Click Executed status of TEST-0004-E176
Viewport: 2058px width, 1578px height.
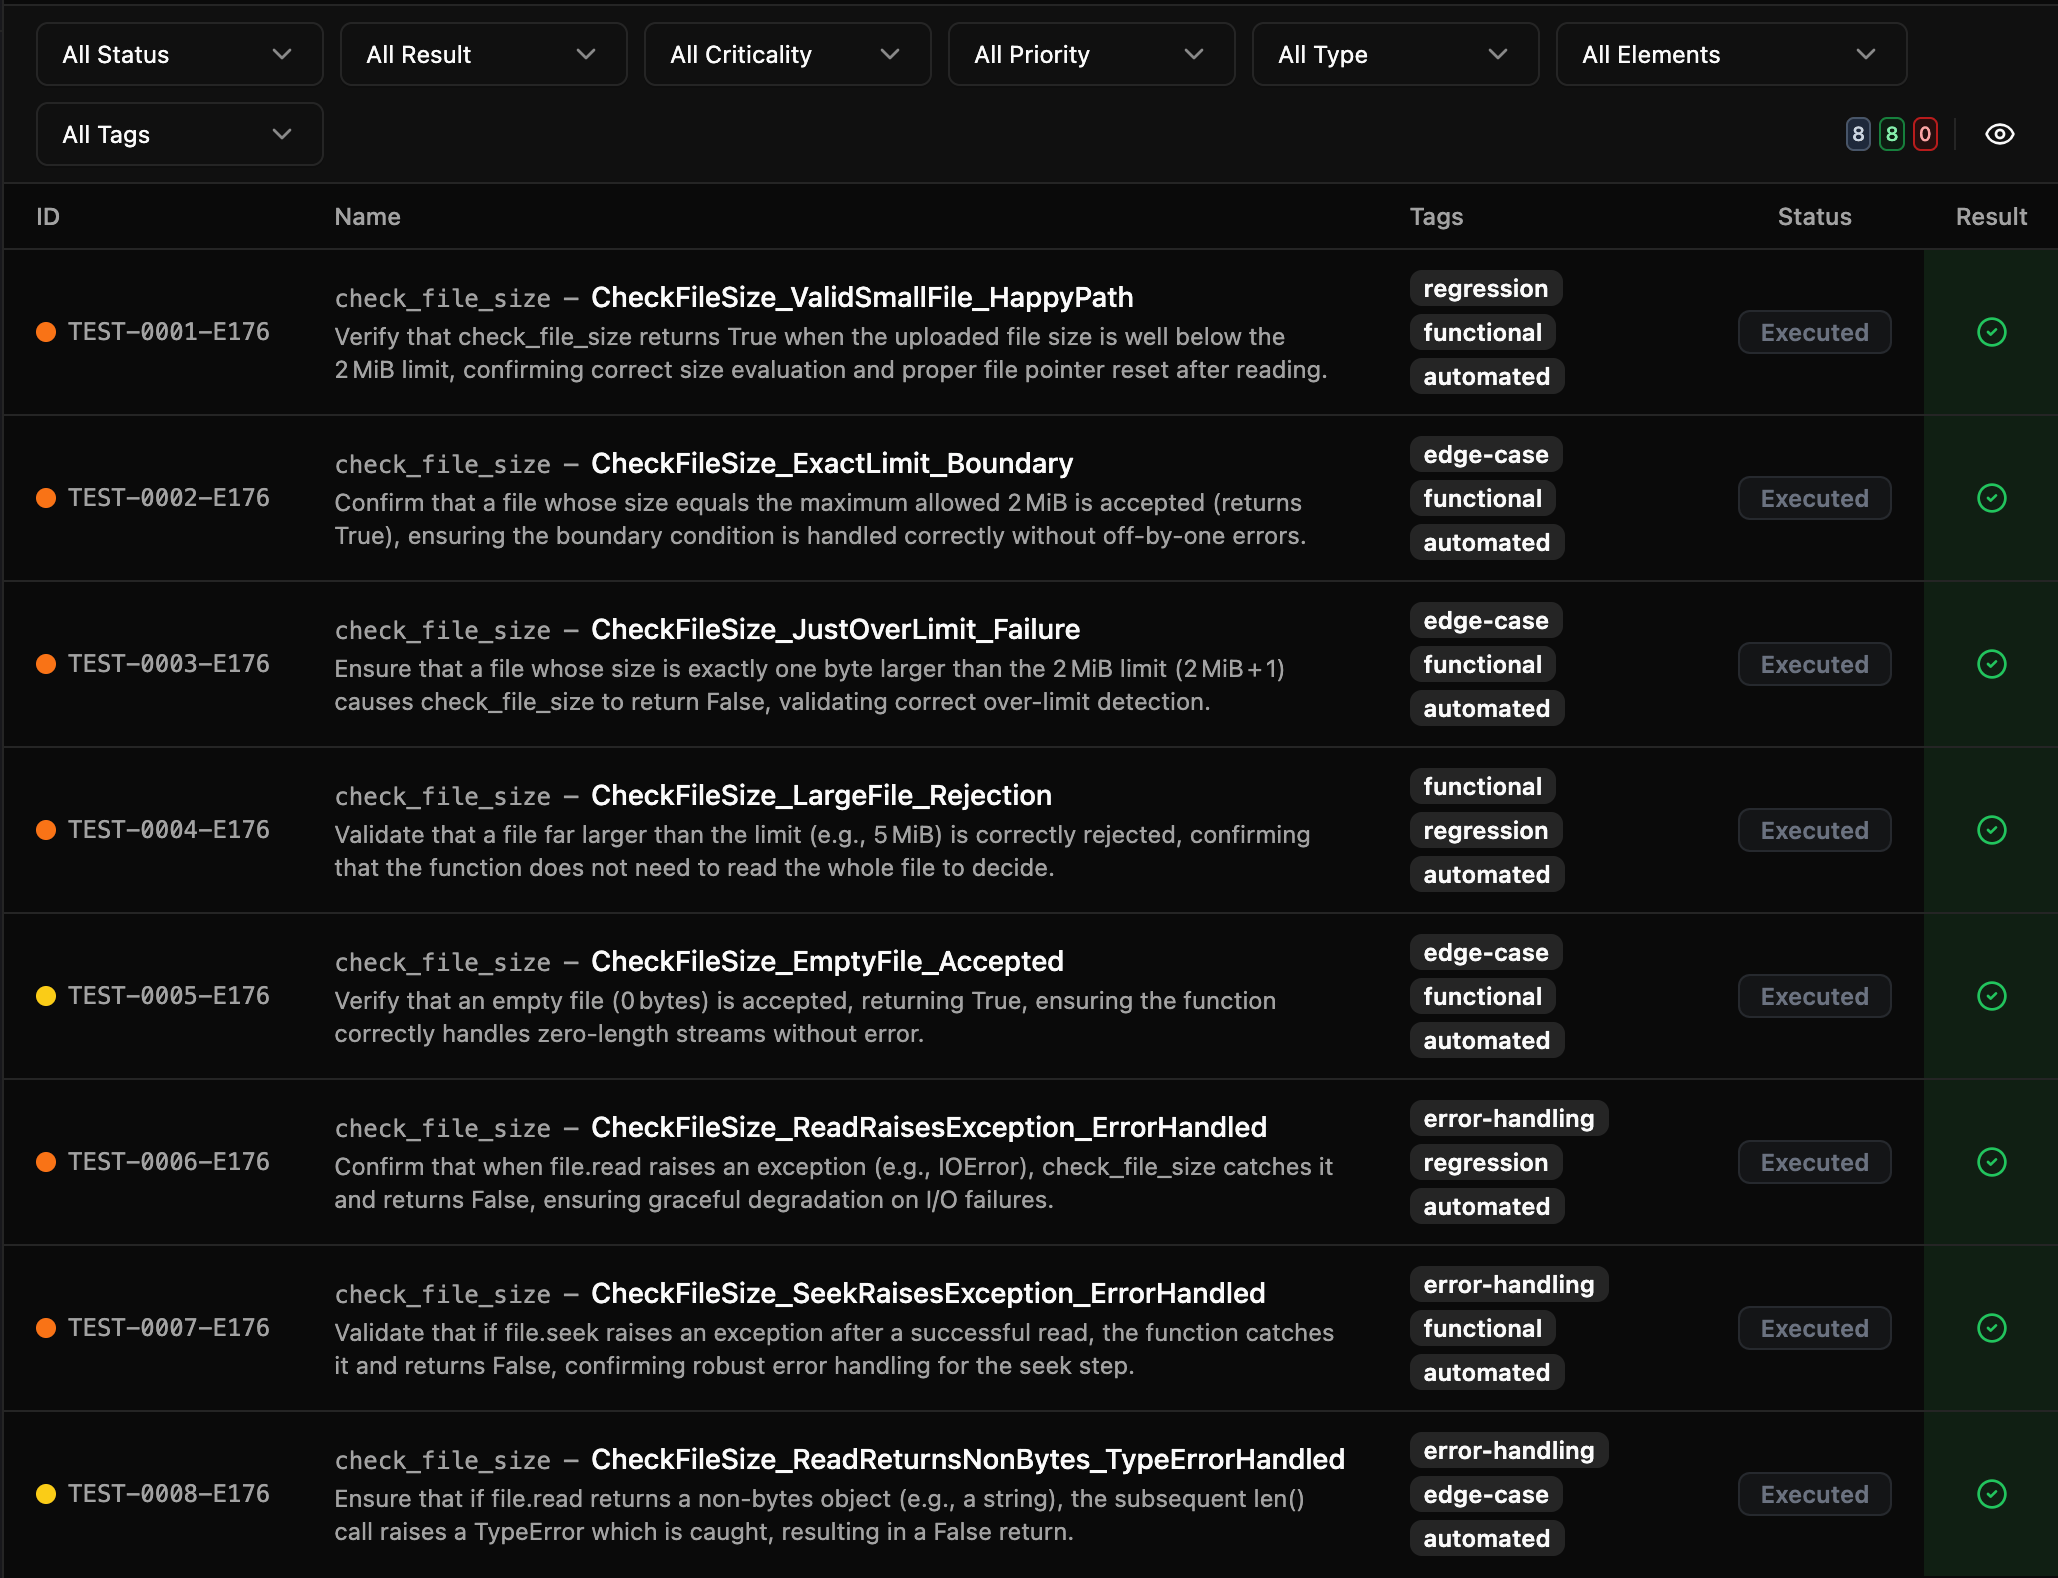(x=1814, y=830)
